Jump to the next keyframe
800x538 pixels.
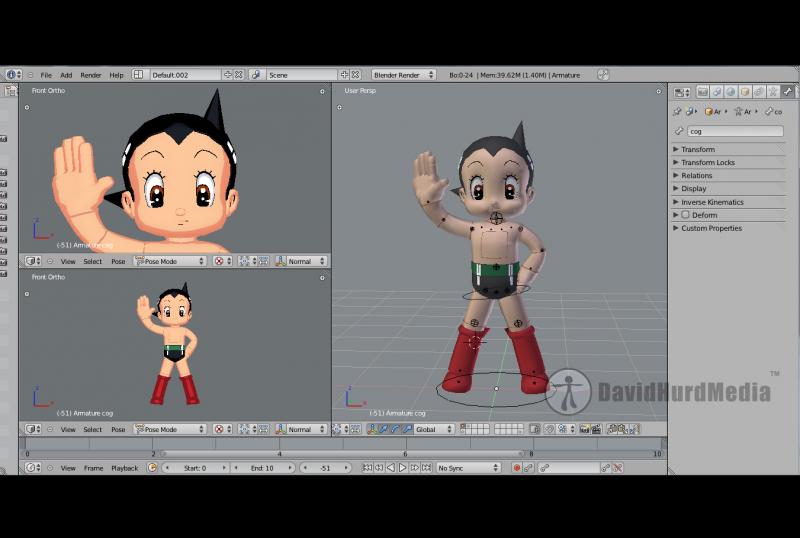414,468
